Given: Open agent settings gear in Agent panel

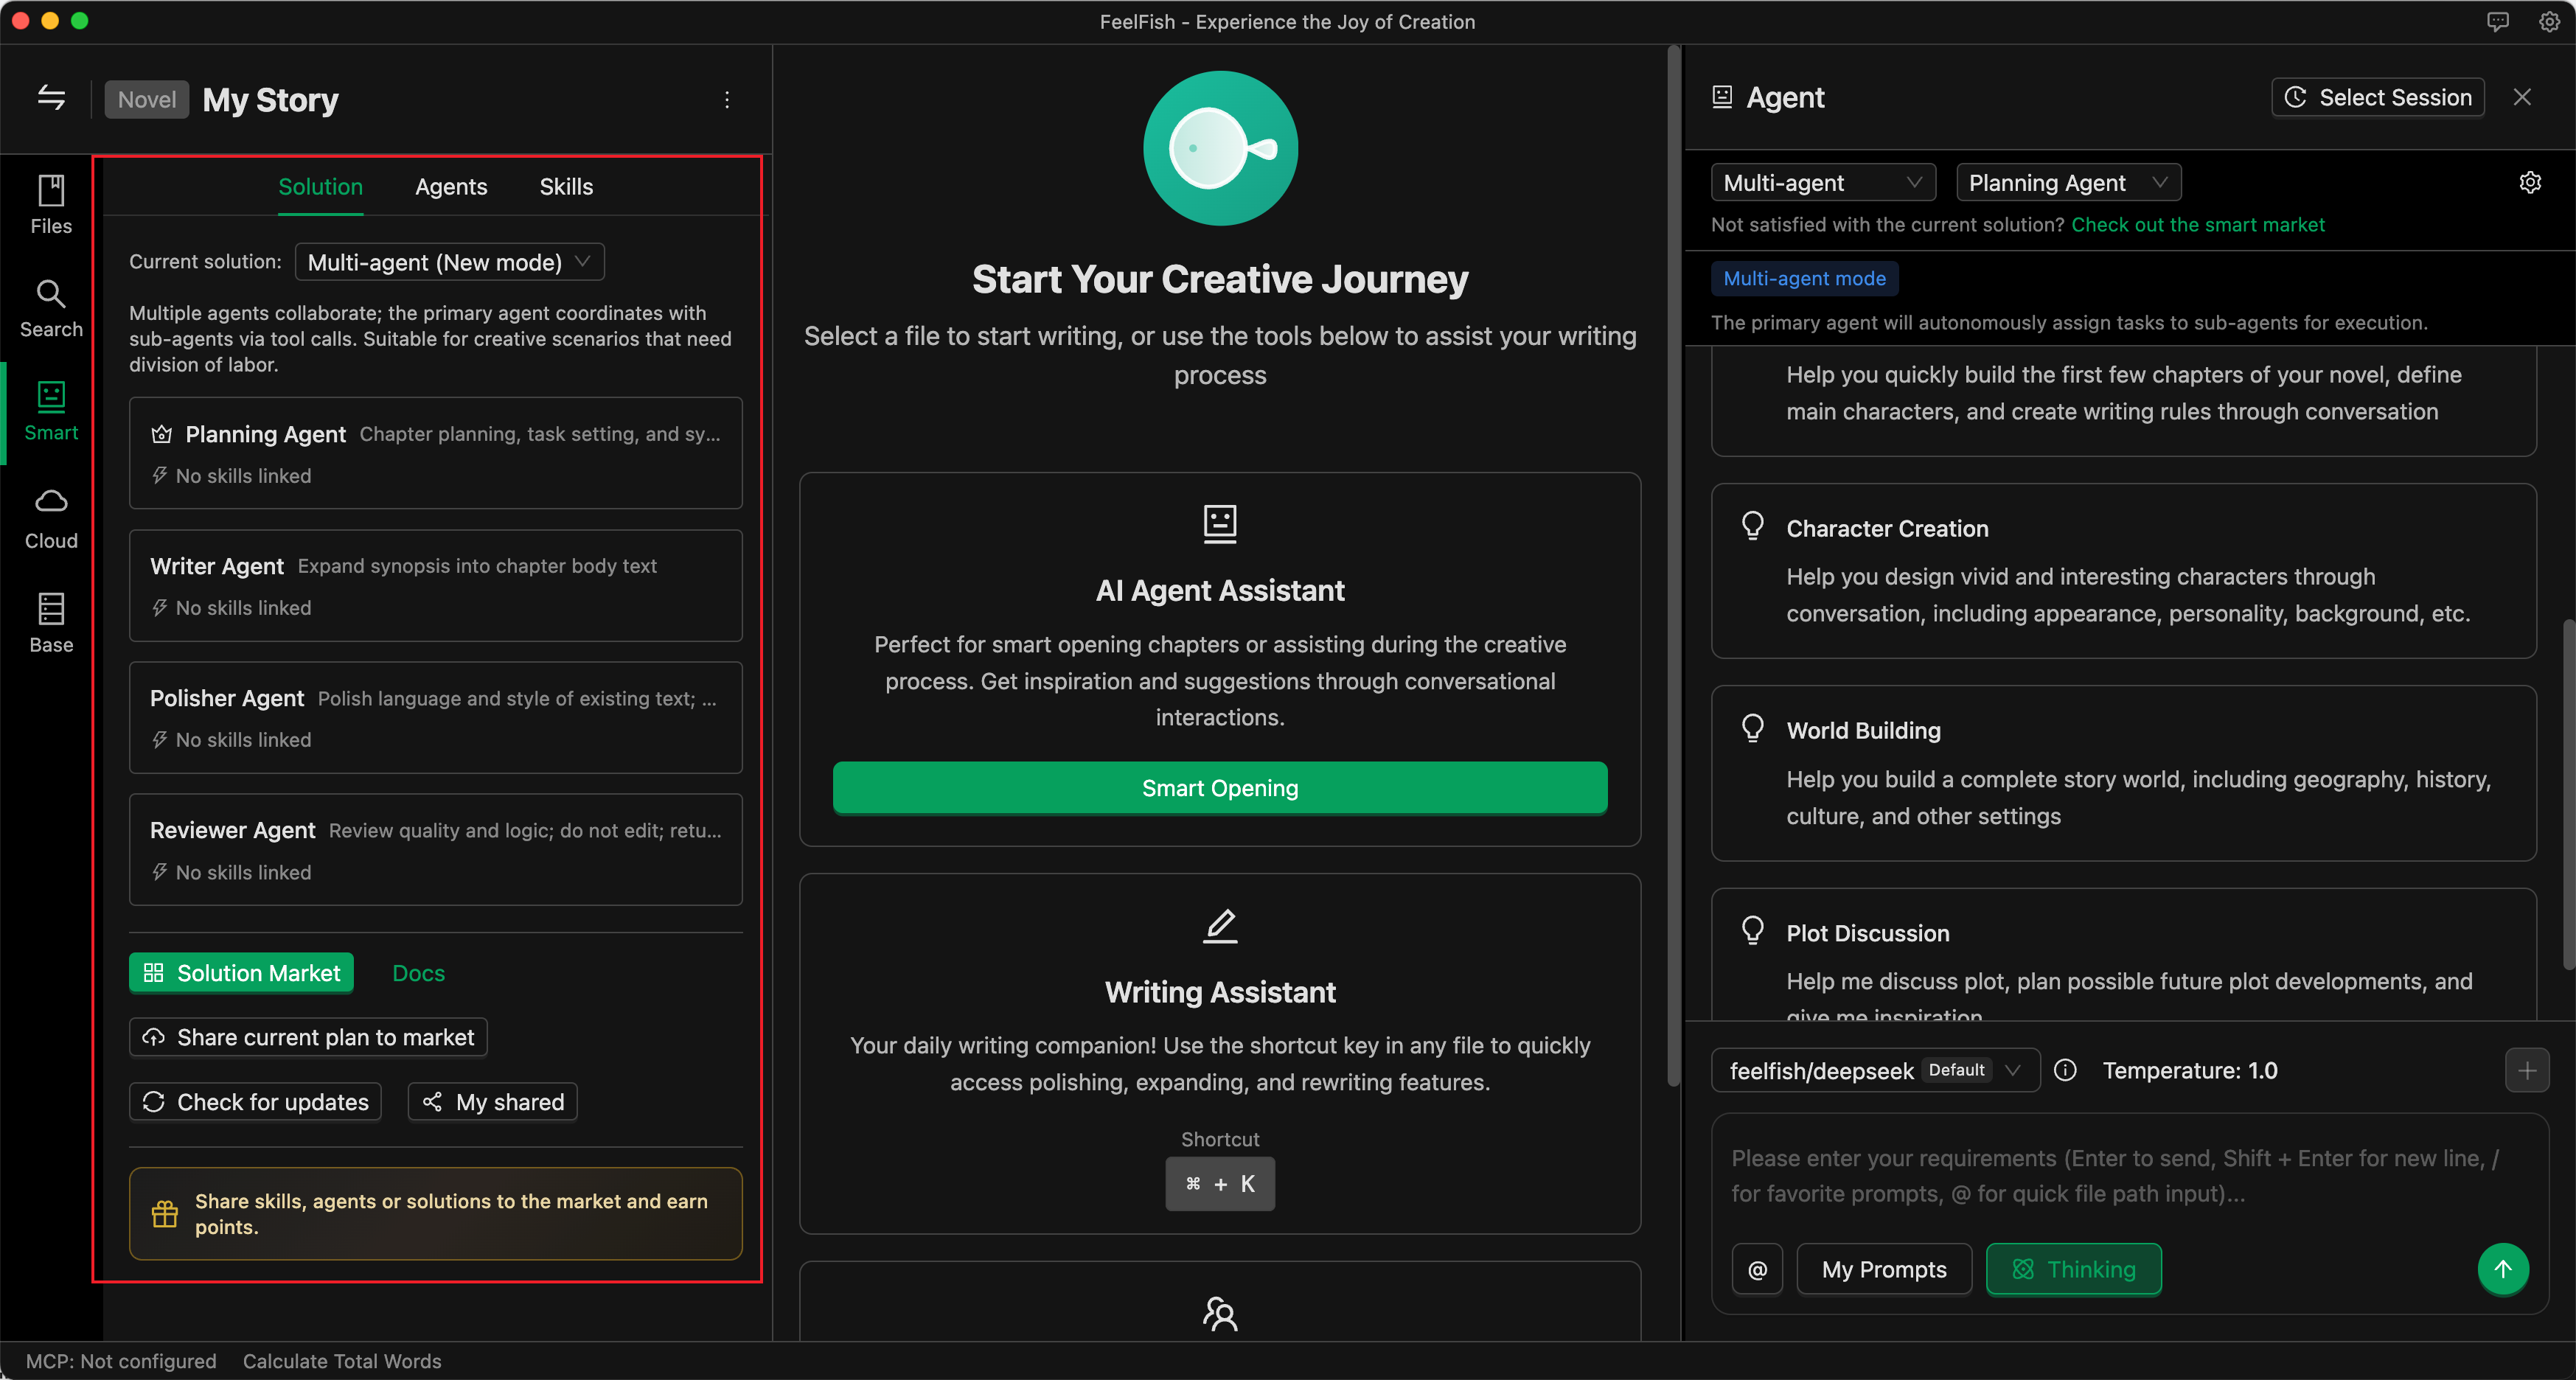Looking at the screenshot, I should click(2529, 182).
